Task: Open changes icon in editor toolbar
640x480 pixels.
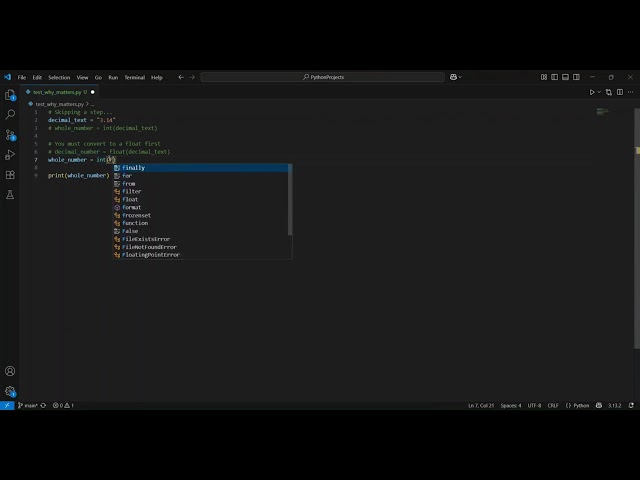Action: (609, 92)
